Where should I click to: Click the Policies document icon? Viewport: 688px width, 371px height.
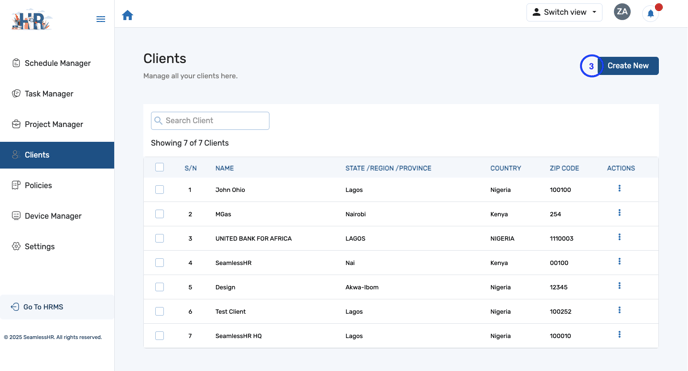pos(16,185)
